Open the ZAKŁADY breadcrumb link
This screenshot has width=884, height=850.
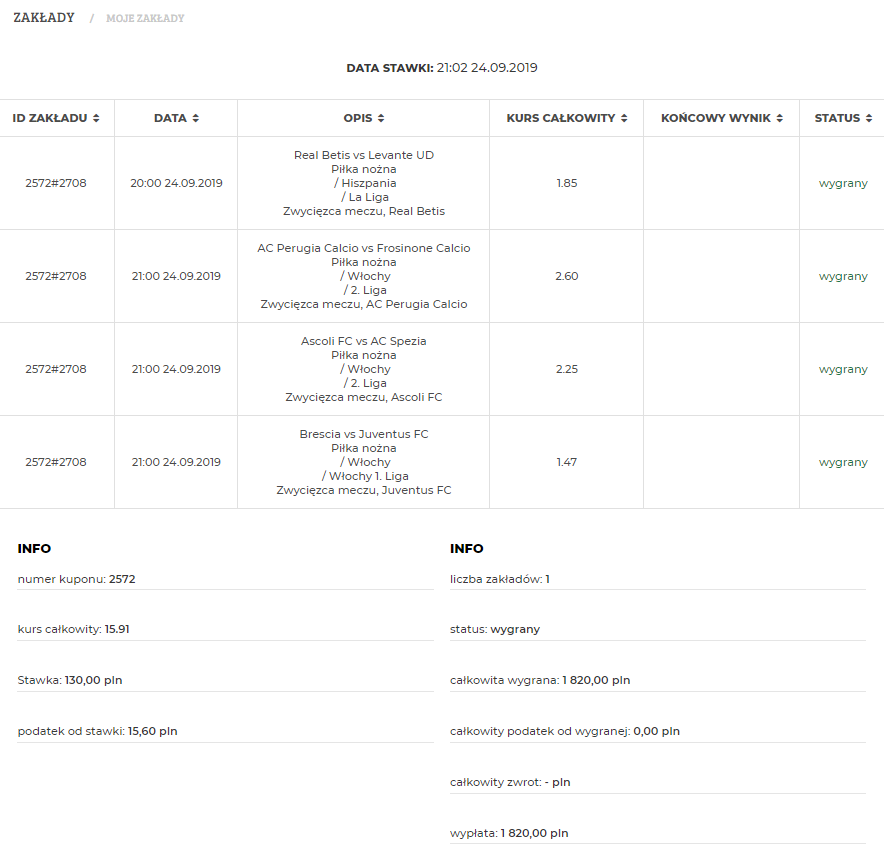[x=44, y=18]
